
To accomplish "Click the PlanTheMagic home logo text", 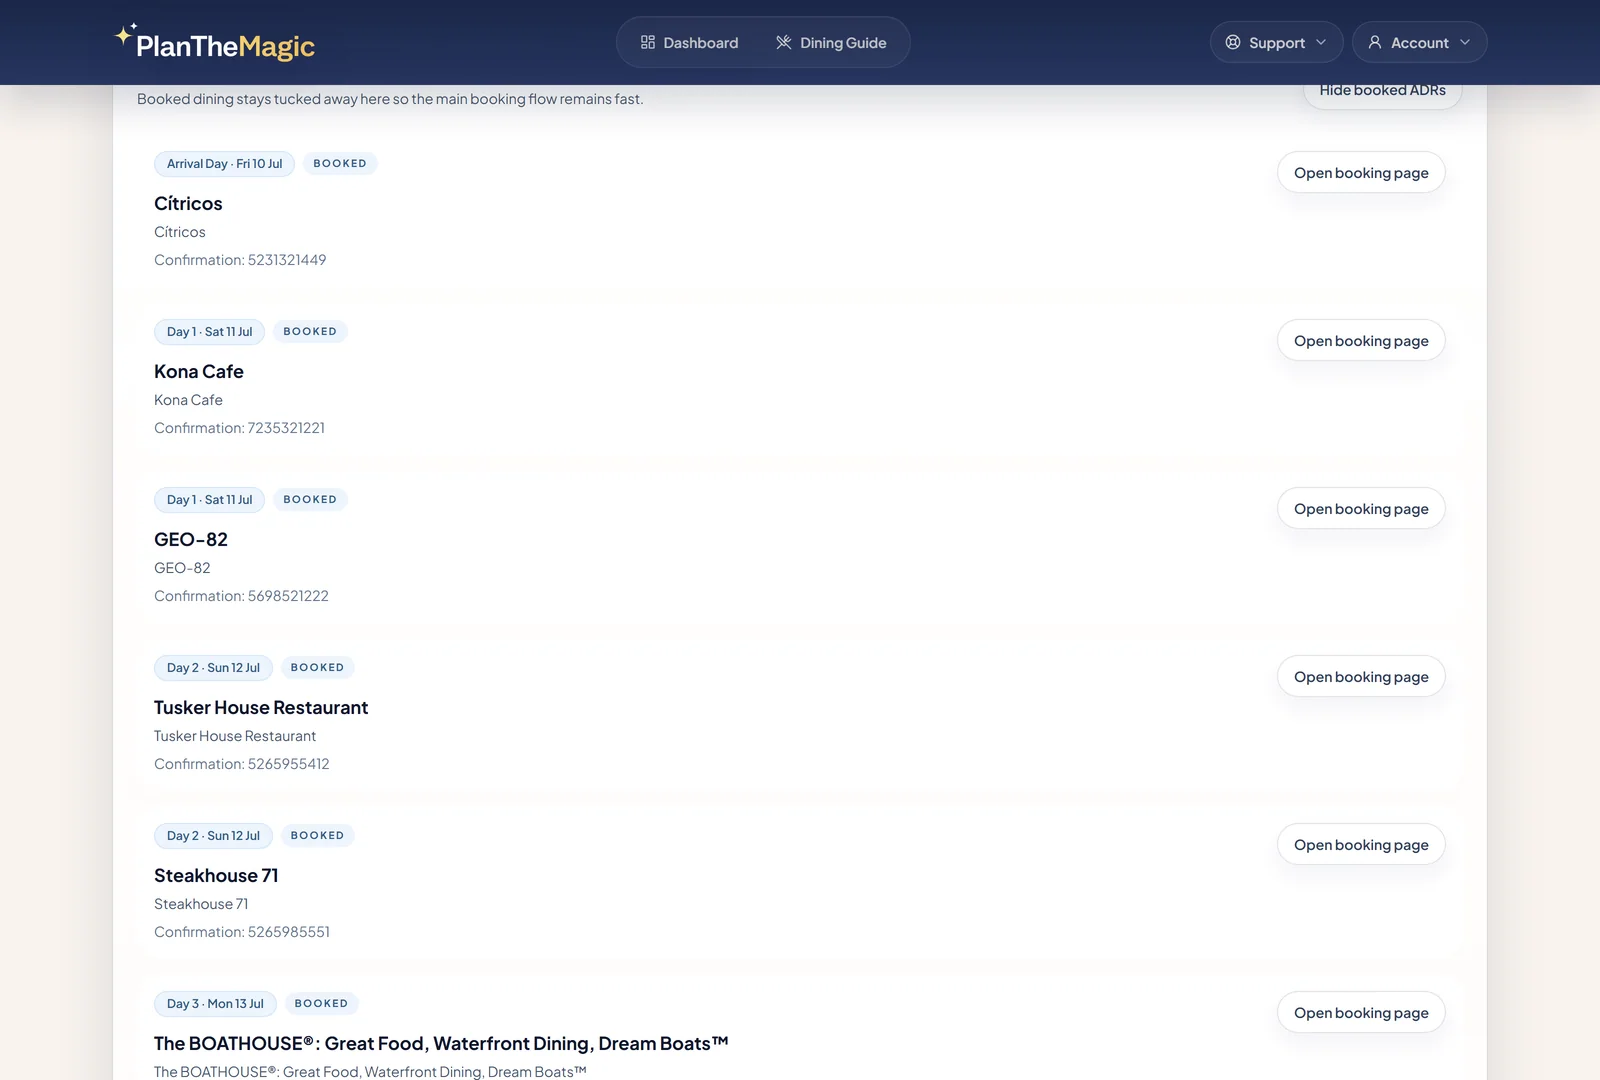I will click(225, 46).
